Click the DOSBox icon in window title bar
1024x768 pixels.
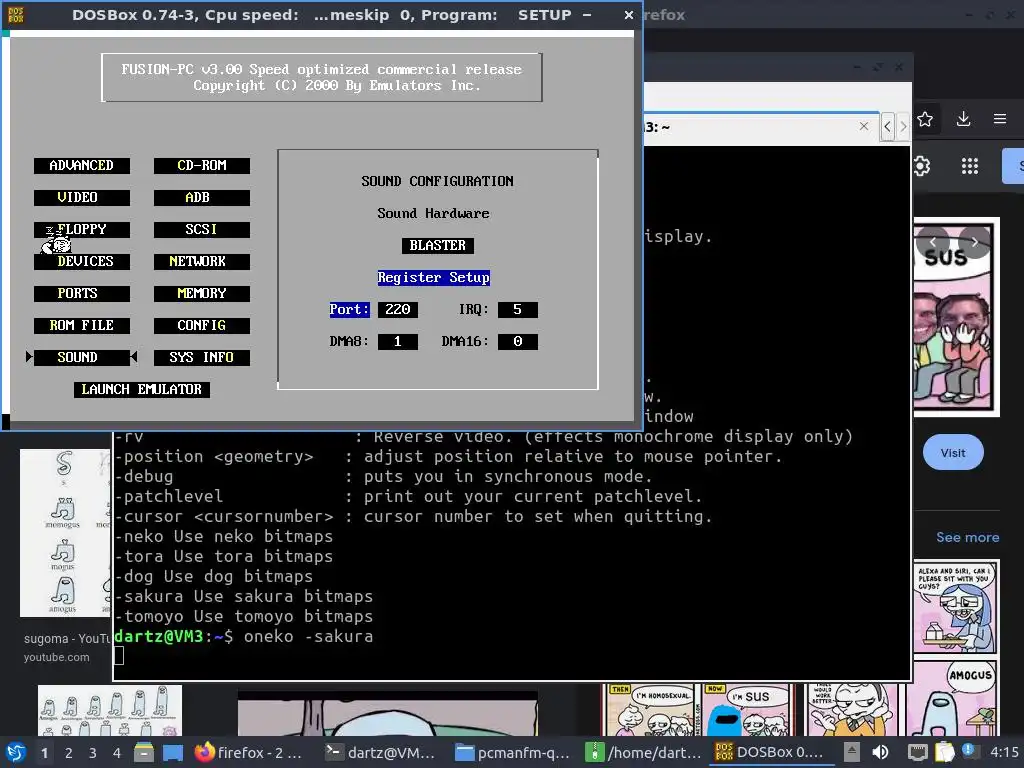coord(16,14)
